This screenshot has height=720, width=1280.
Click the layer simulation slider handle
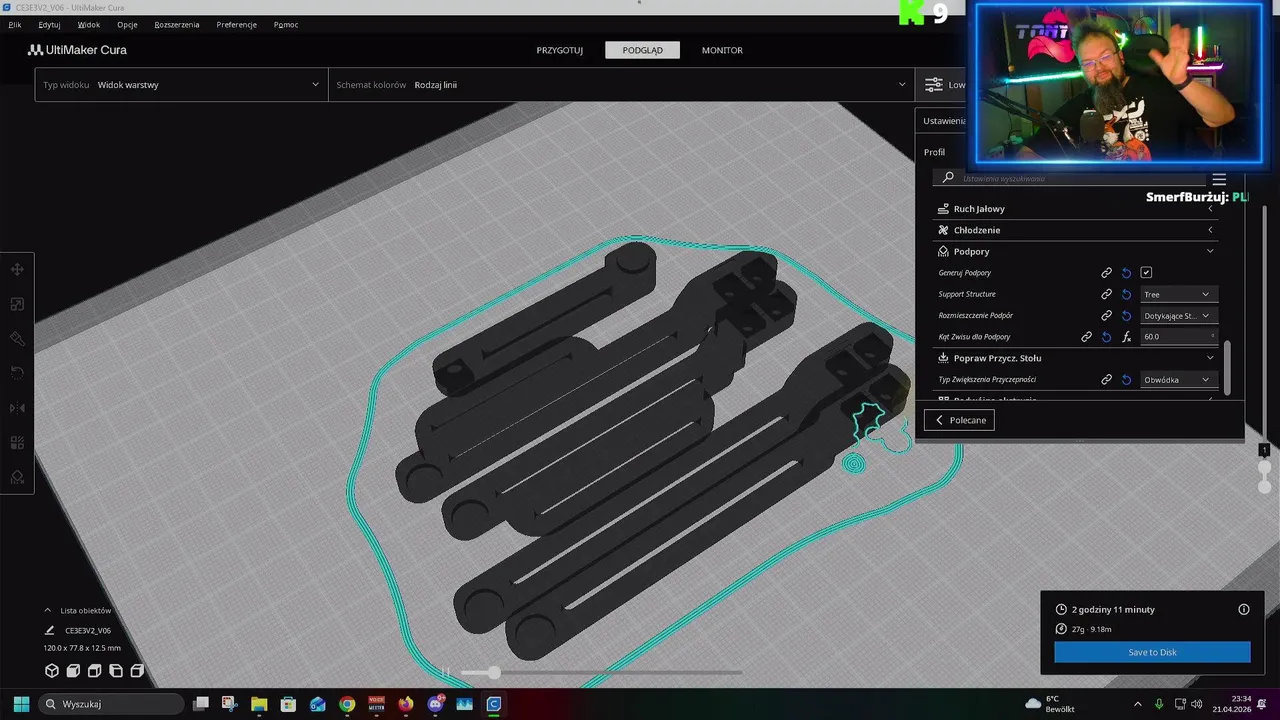pyautogui.click(x=493, y=673)
